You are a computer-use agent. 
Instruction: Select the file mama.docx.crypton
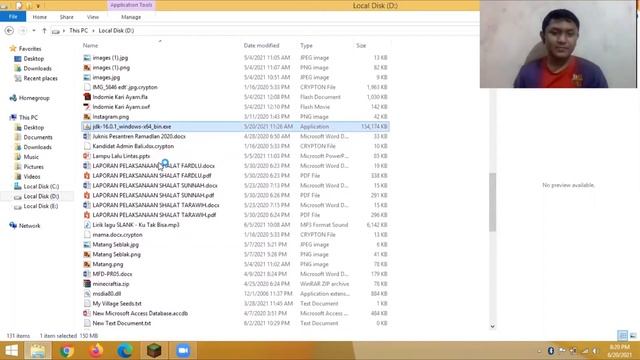118,235
